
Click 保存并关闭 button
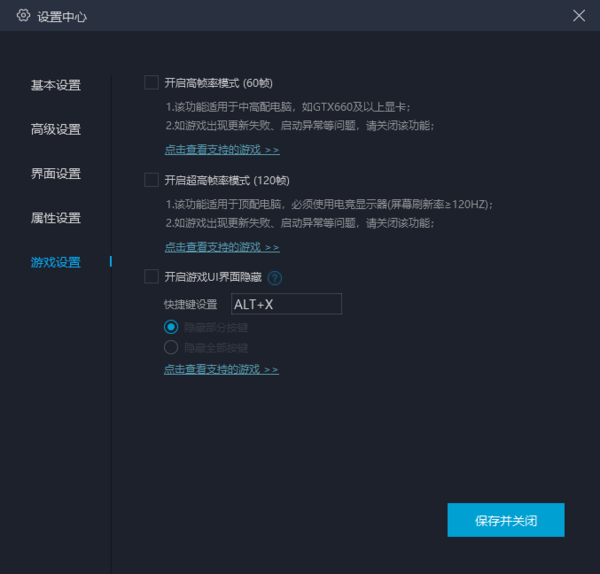(506, 520)
